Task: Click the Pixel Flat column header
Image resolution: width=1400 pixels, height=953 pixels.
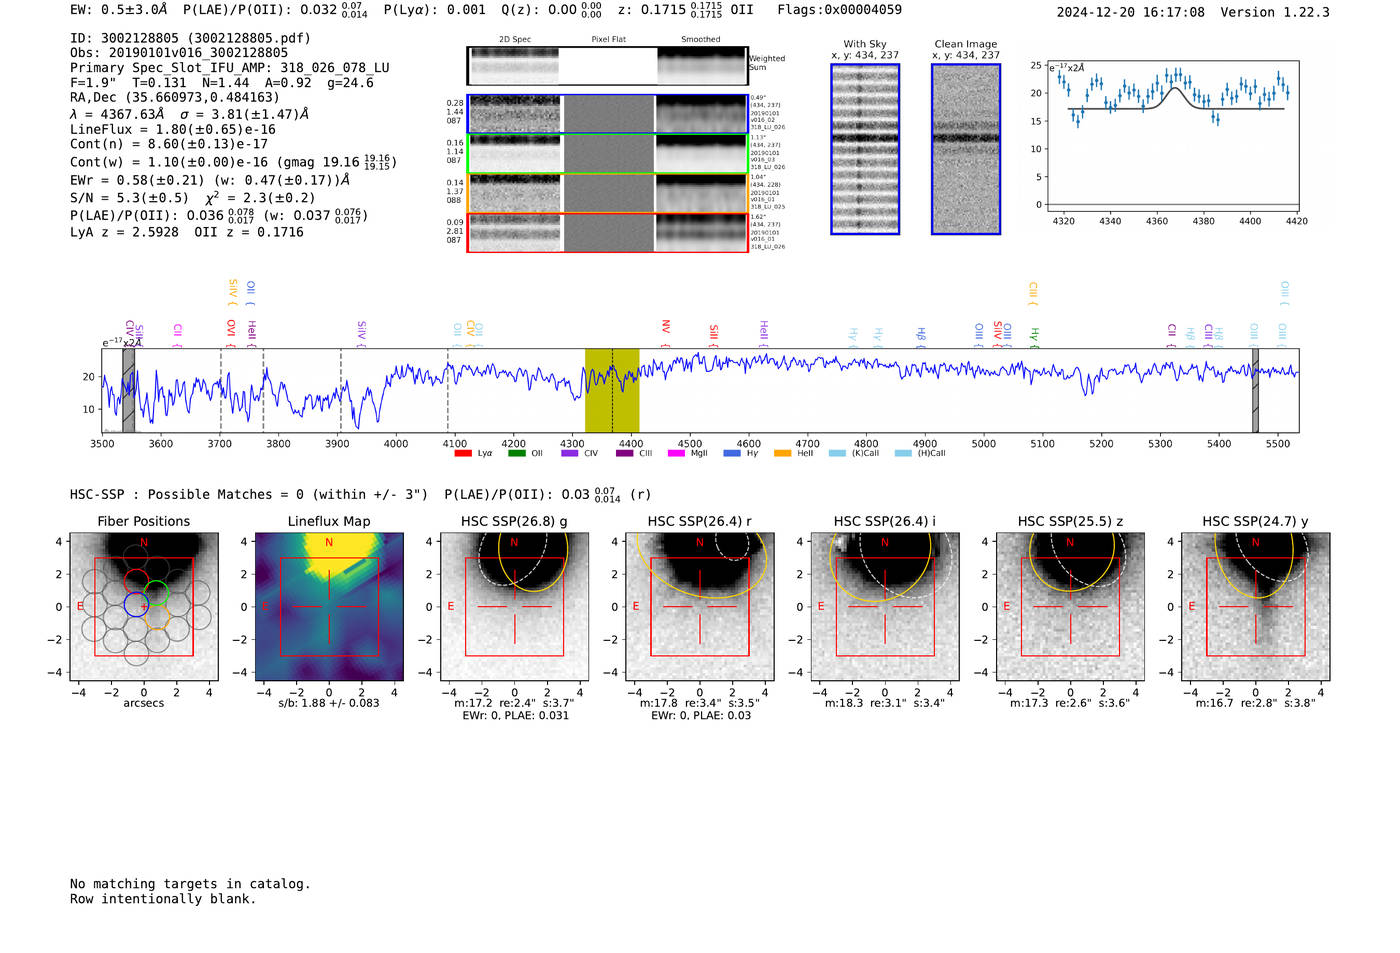Action: coord(608,39)
